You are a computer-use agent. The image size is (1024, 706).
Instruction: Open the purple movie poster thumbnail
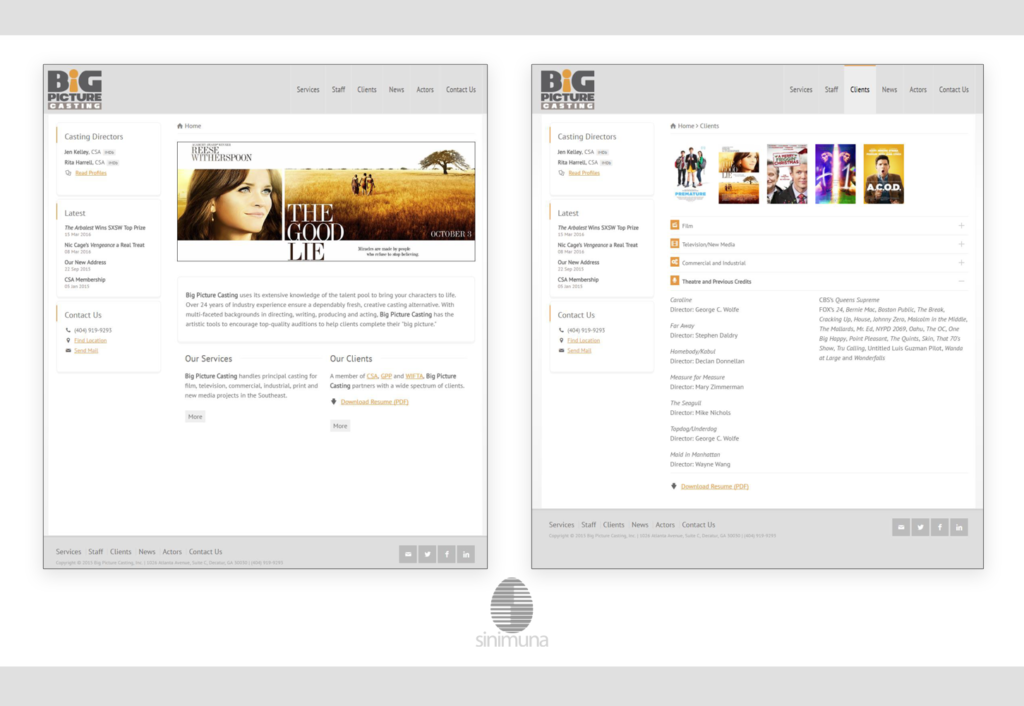(835, 174)
